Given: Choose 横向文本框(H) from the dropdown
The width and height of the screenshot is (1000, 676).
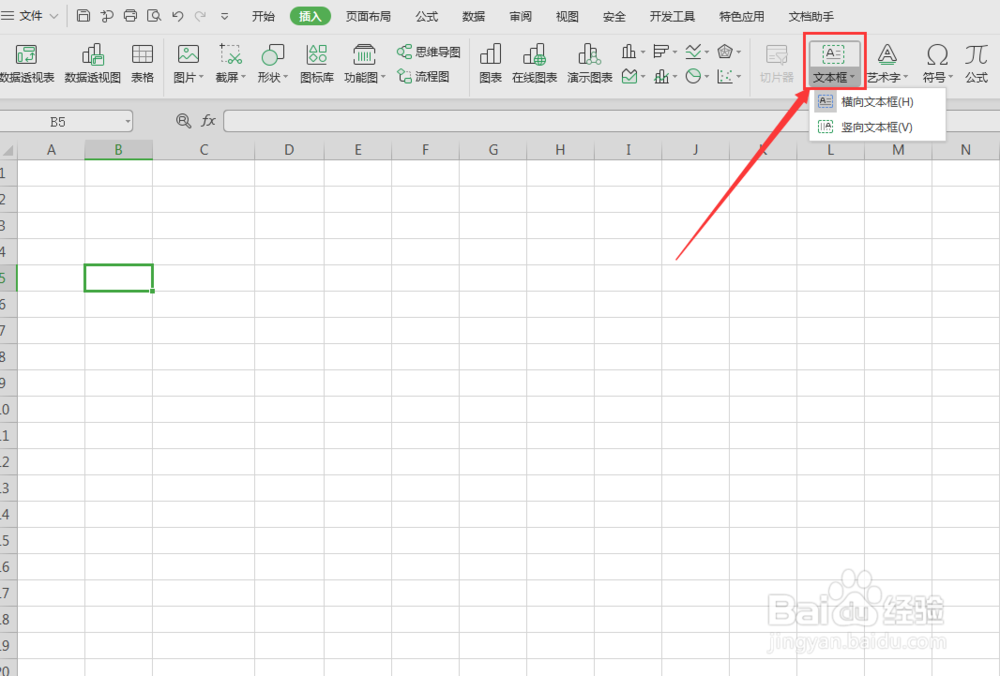Looking at the screenshot, I should (878, 101).
